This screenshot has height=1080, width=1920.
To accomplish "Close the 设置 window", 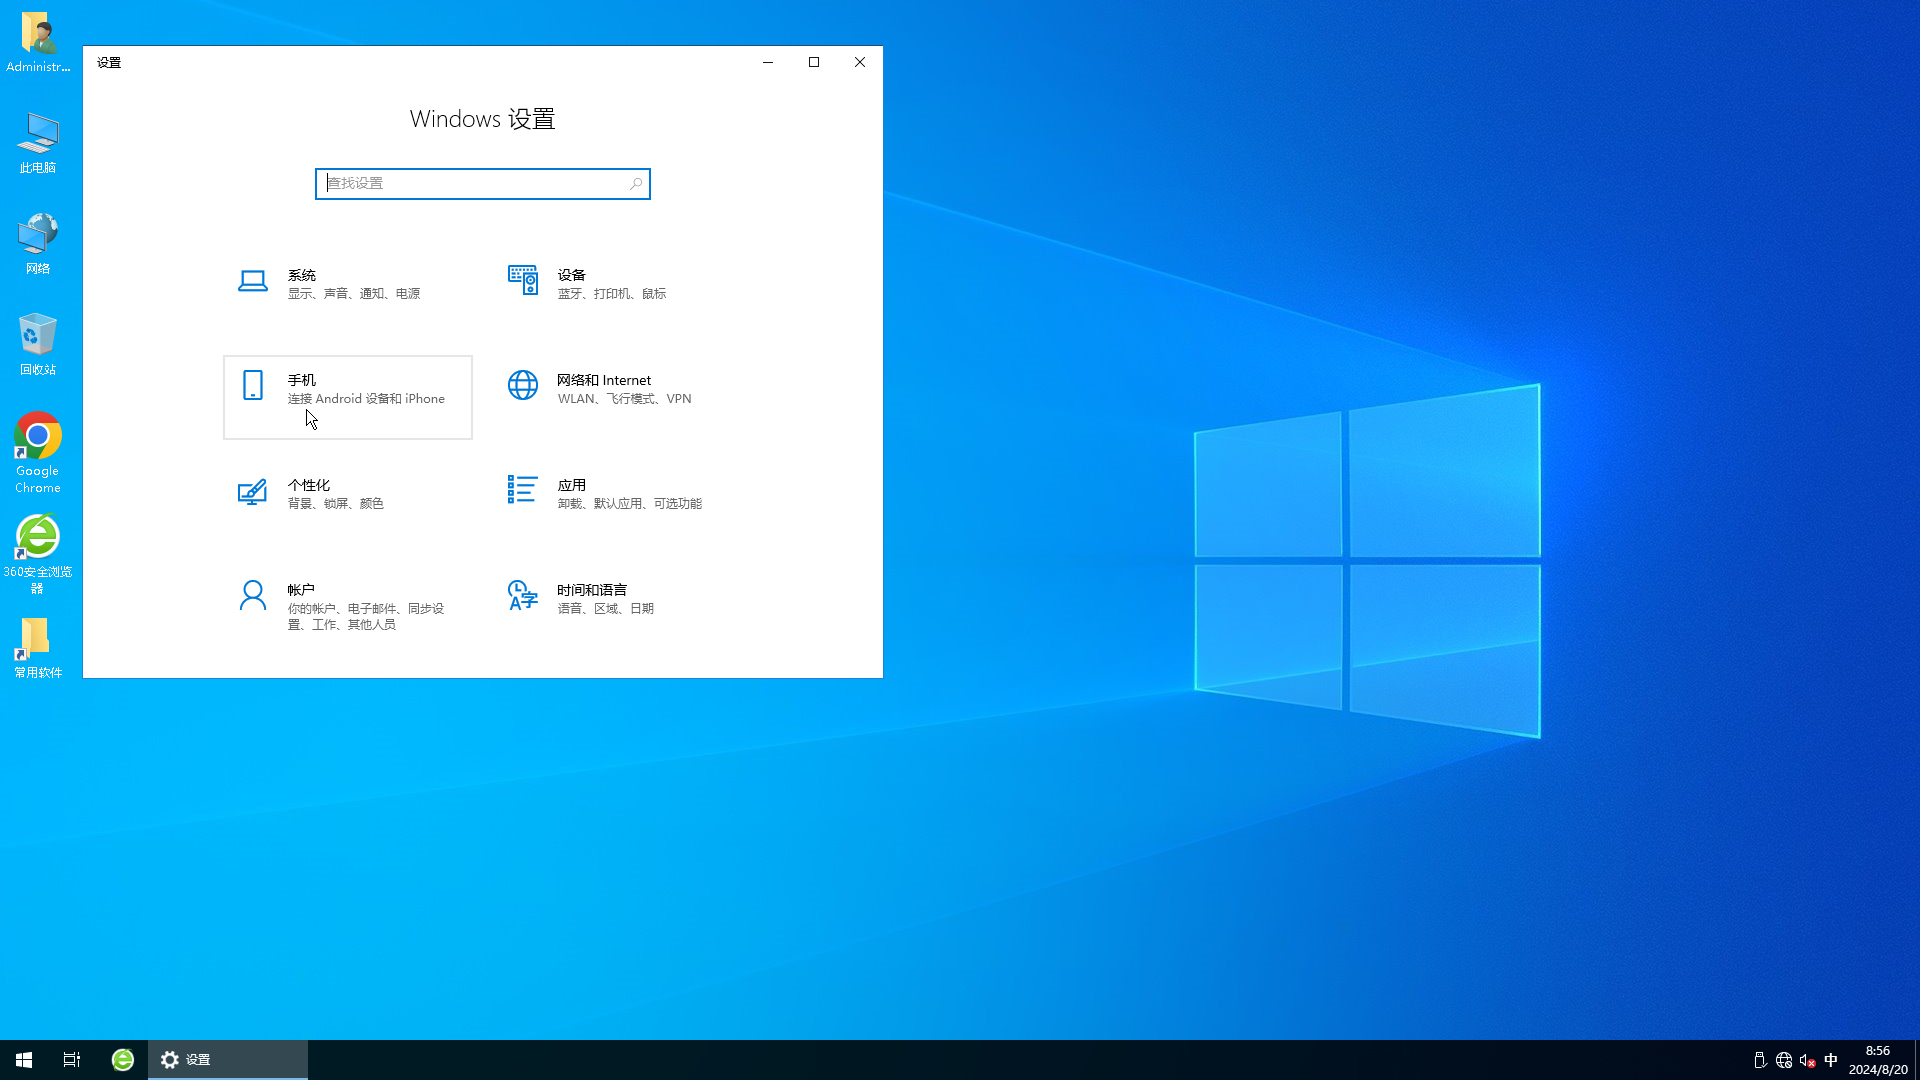I will pos(860,62).
